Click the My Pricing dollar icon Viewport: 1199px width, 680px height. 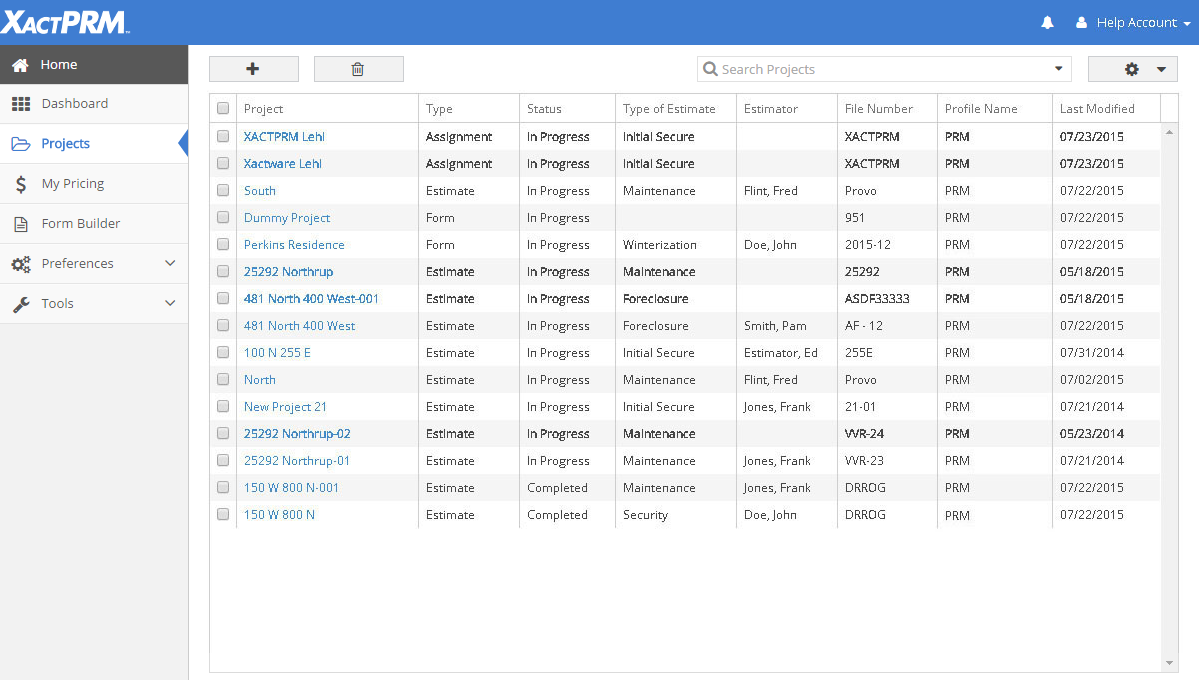(x=21, y=184)
